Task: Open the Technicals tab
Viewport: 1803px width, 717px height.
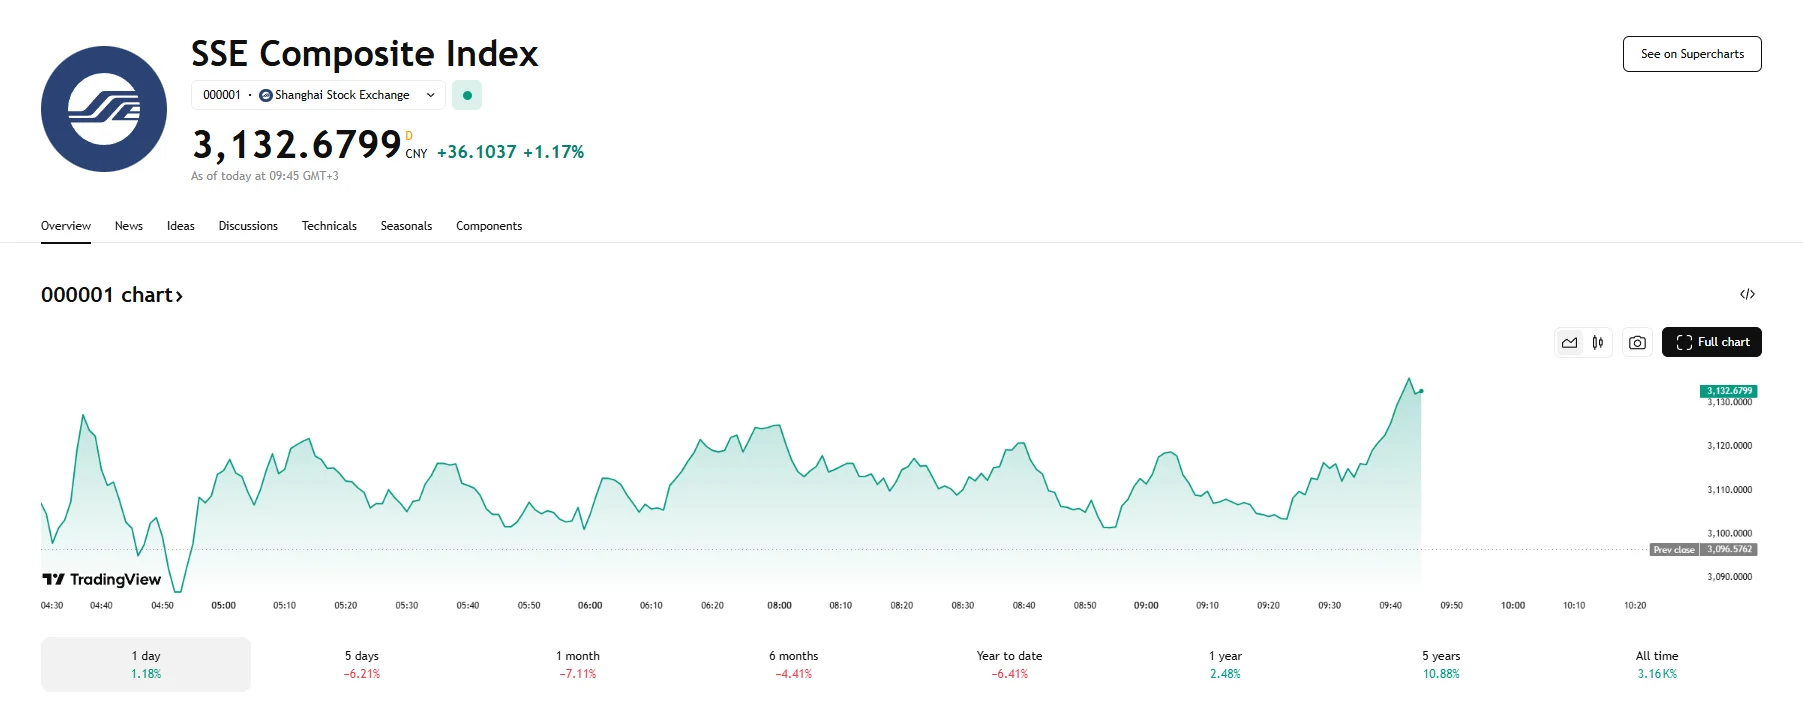Action: pos(329,226)
